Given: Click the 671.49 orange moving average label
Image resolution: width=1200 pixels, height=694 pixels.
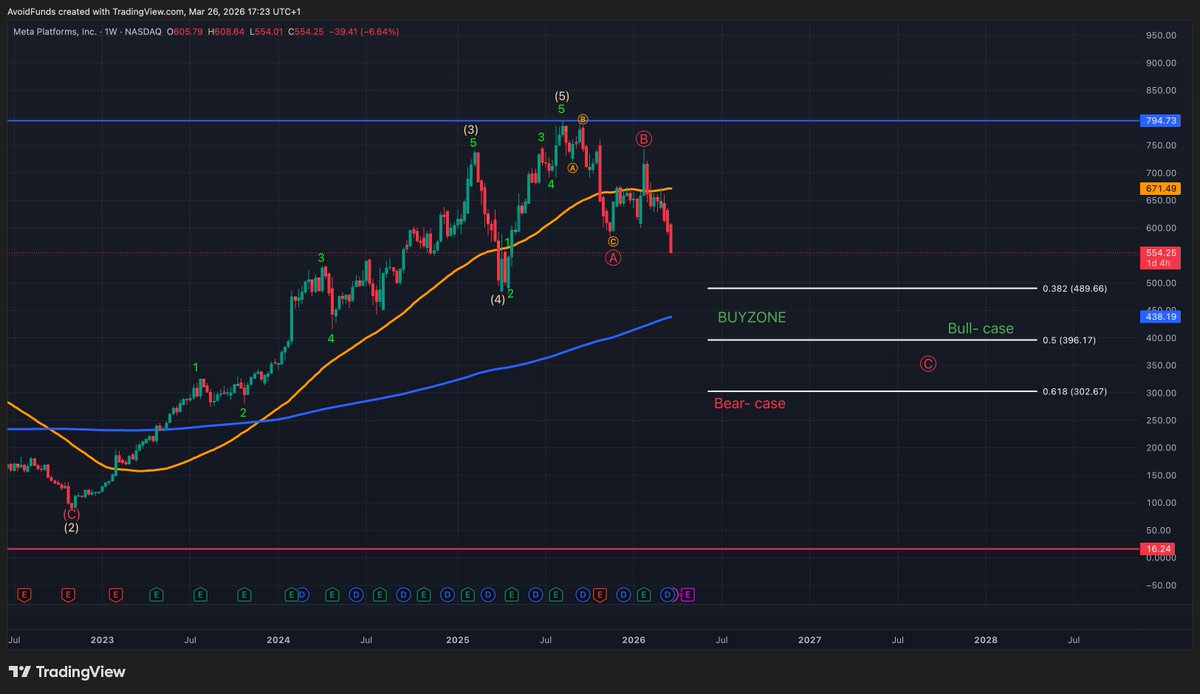Looking at the screenshot, I should 1161,188.
